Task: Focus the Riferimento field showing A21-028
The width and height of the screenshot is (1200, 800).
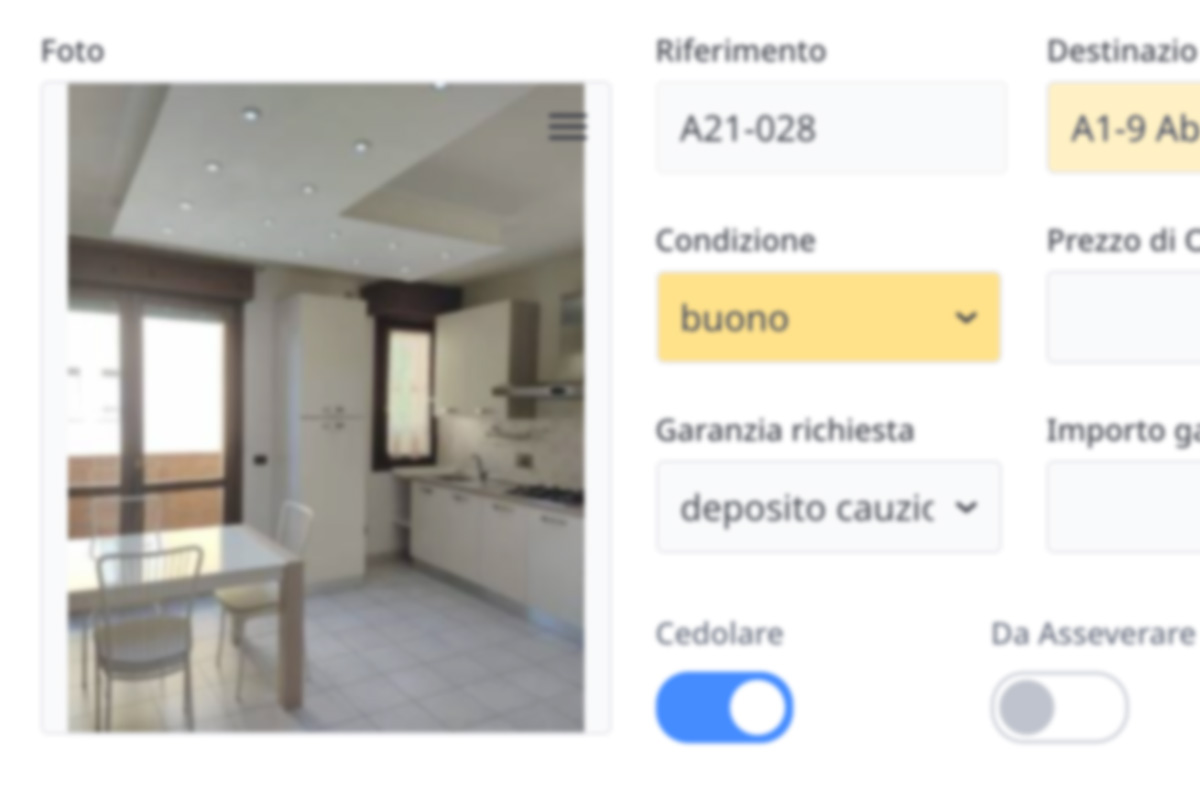Action: click(831, 128)
